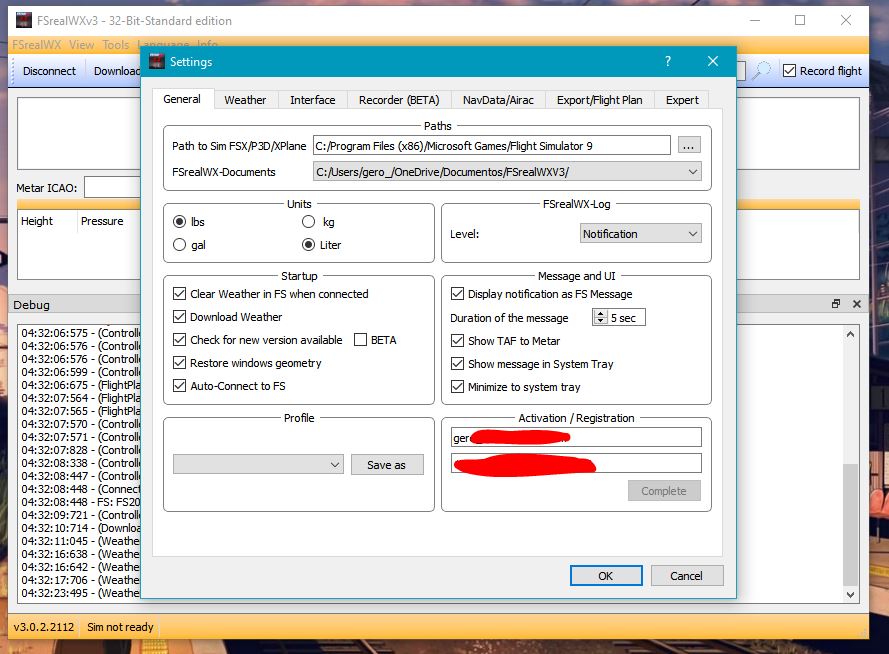The width and height of the screenshot is (889, 654).
Task: Open the log Level Notification dropdown
Action: coord(641,233)
